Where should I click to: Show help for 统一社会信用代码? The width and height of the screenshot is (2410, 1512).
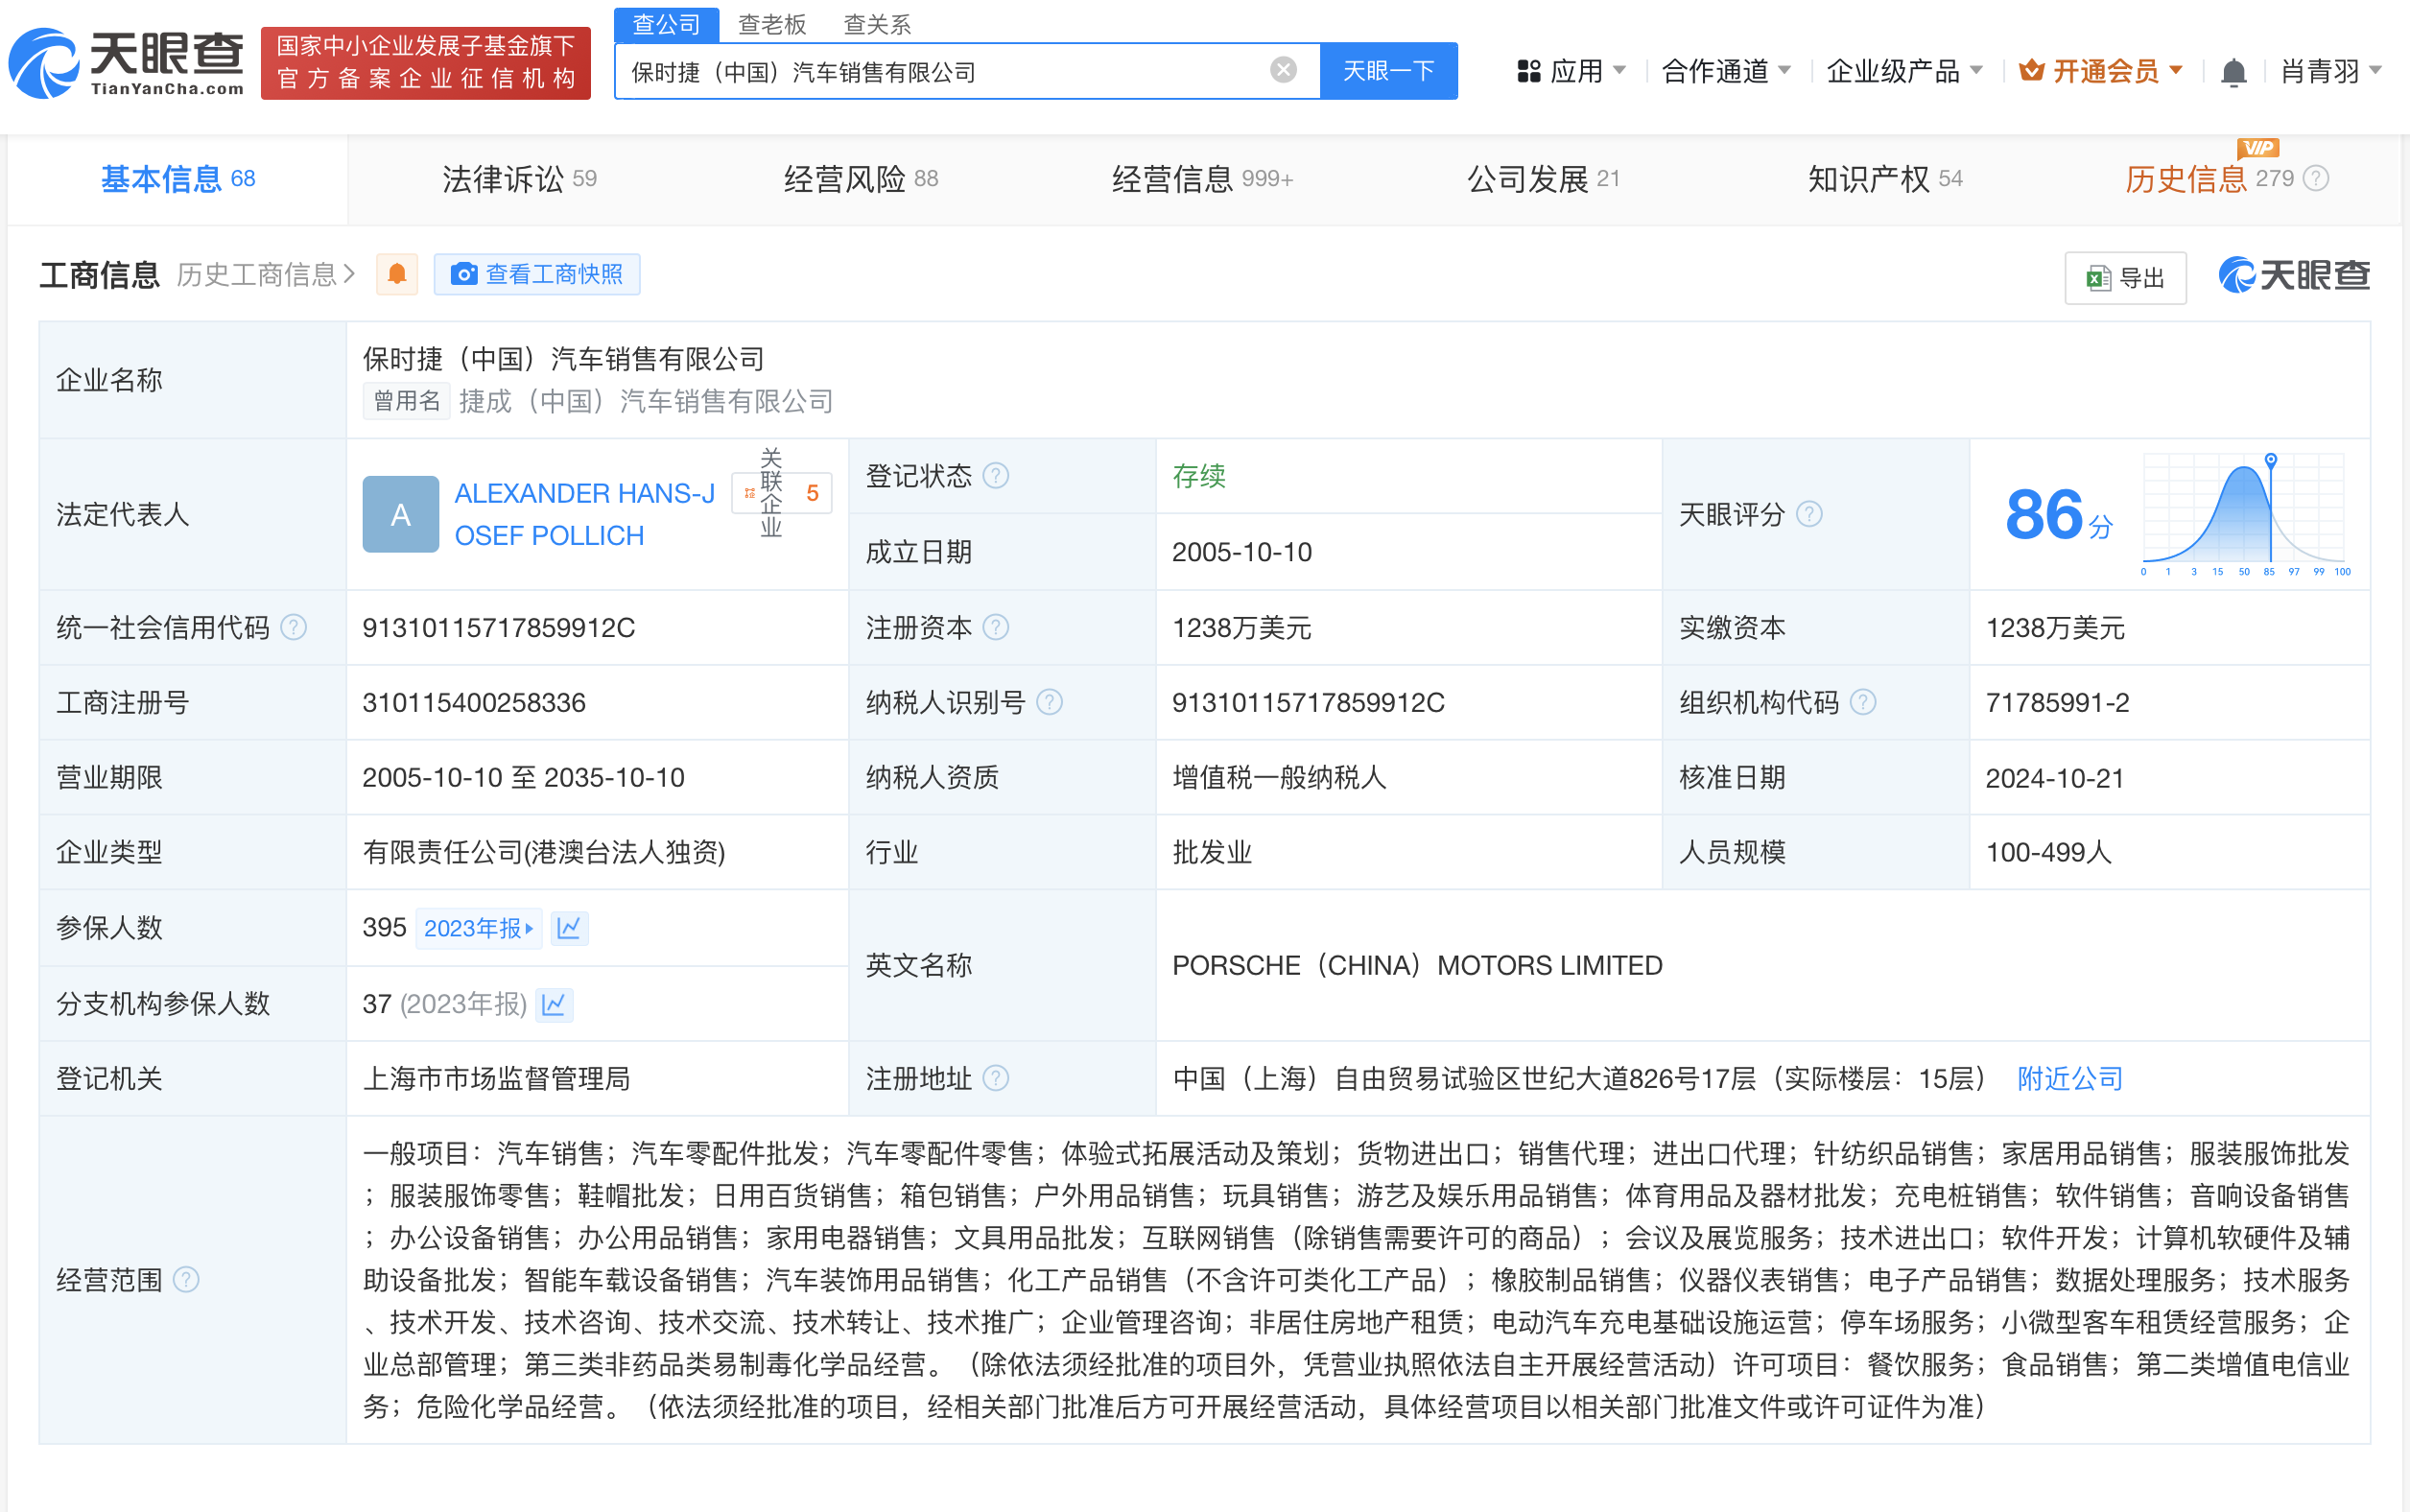(x=293, y=627)
